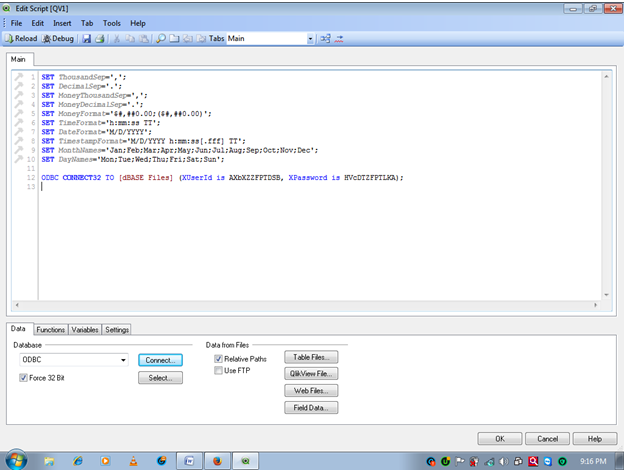The height and width of the screenshot is (476, 632).
Task: Switch to the Functions tab
Action: pos(50,329)
